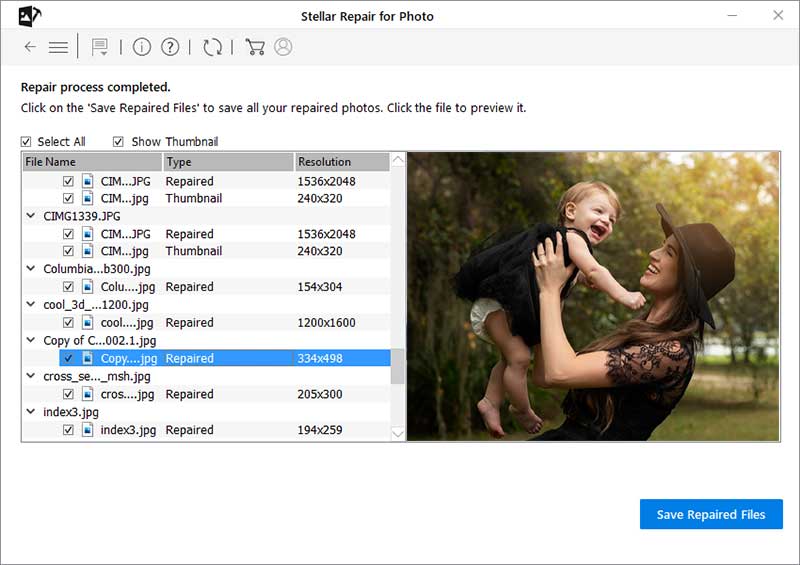The image size is (800, 565).
Task: Click the CIMG1339.JPG group name
Action: (82, 216)
